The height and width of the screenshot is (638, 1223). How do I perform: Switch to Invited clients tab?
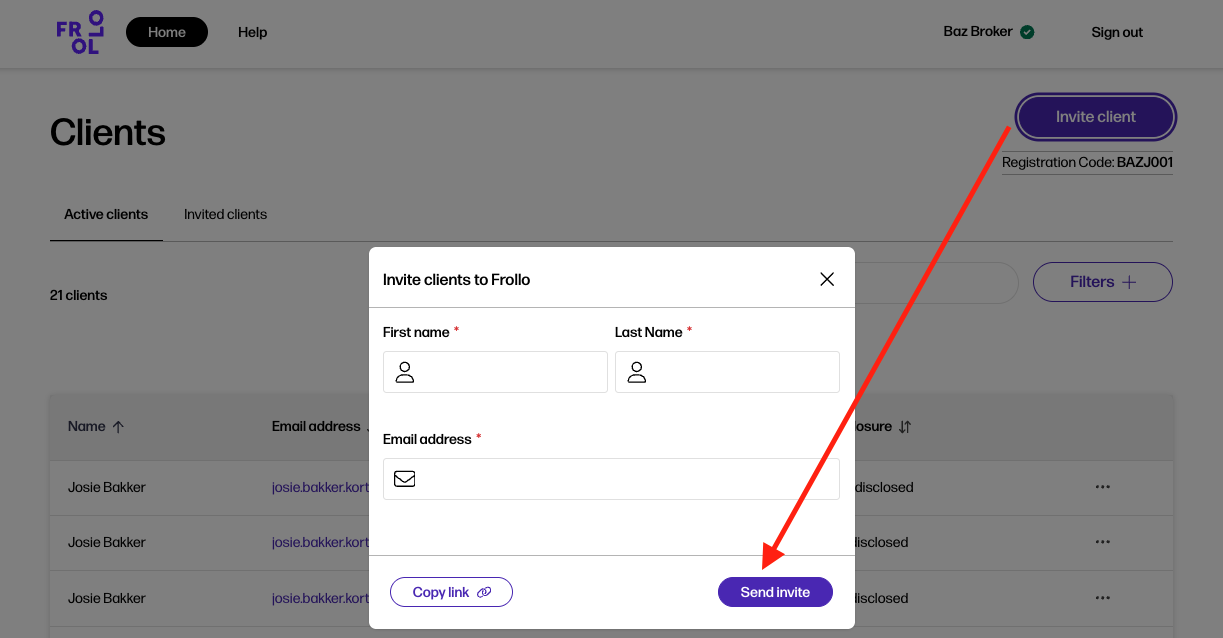tap(225, 214)
